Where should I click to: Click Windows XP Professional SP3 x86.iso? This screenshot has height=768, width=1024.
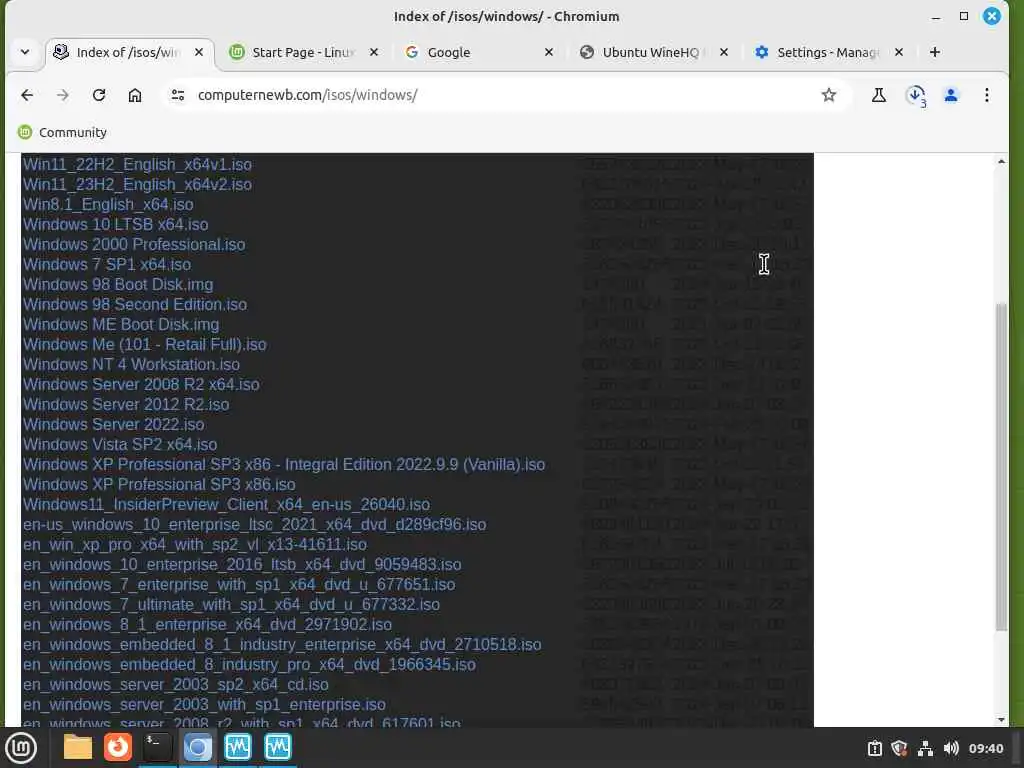[159, 485]
